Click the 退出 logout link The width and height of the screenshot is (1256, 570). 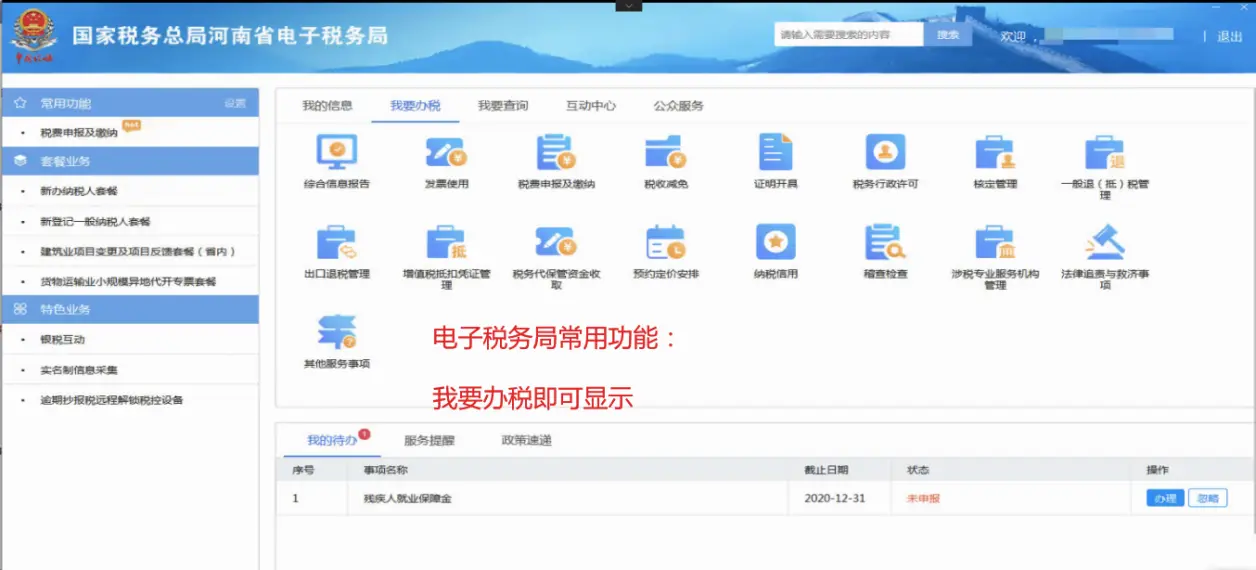1230,36
